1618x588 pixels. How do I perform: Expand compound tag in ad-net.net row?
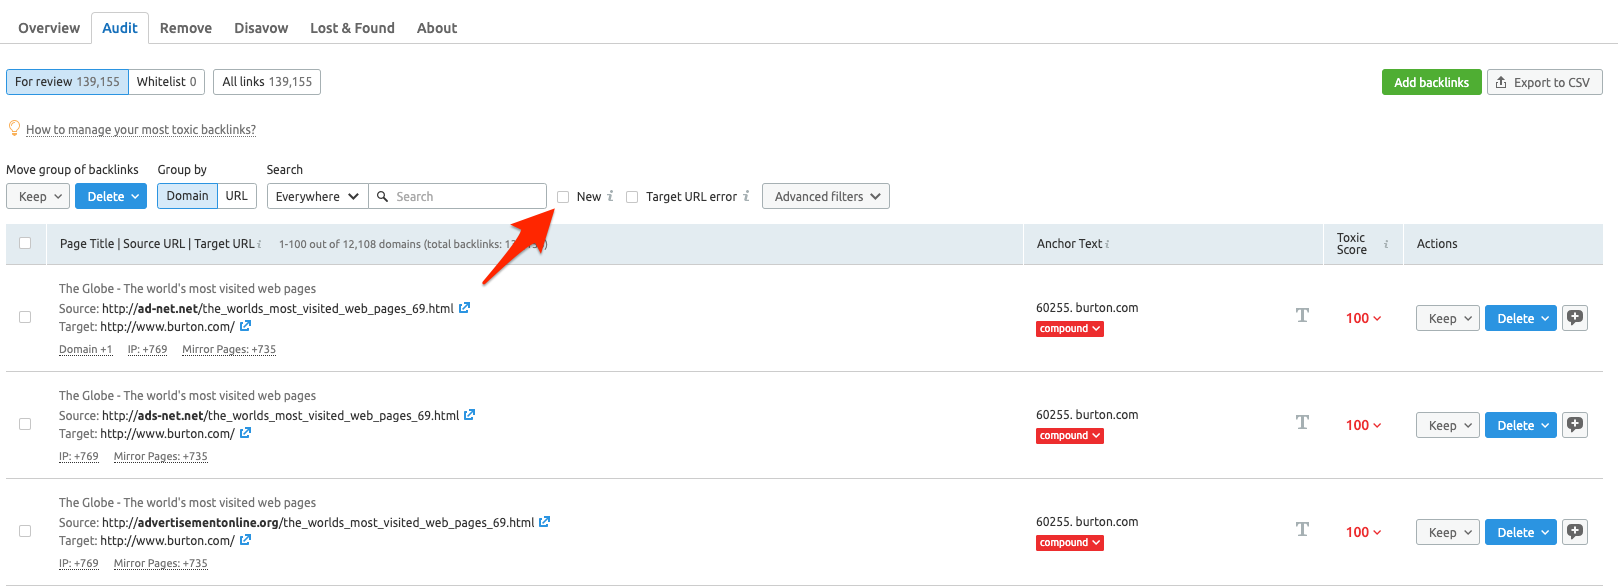[x=1070, y=329]
